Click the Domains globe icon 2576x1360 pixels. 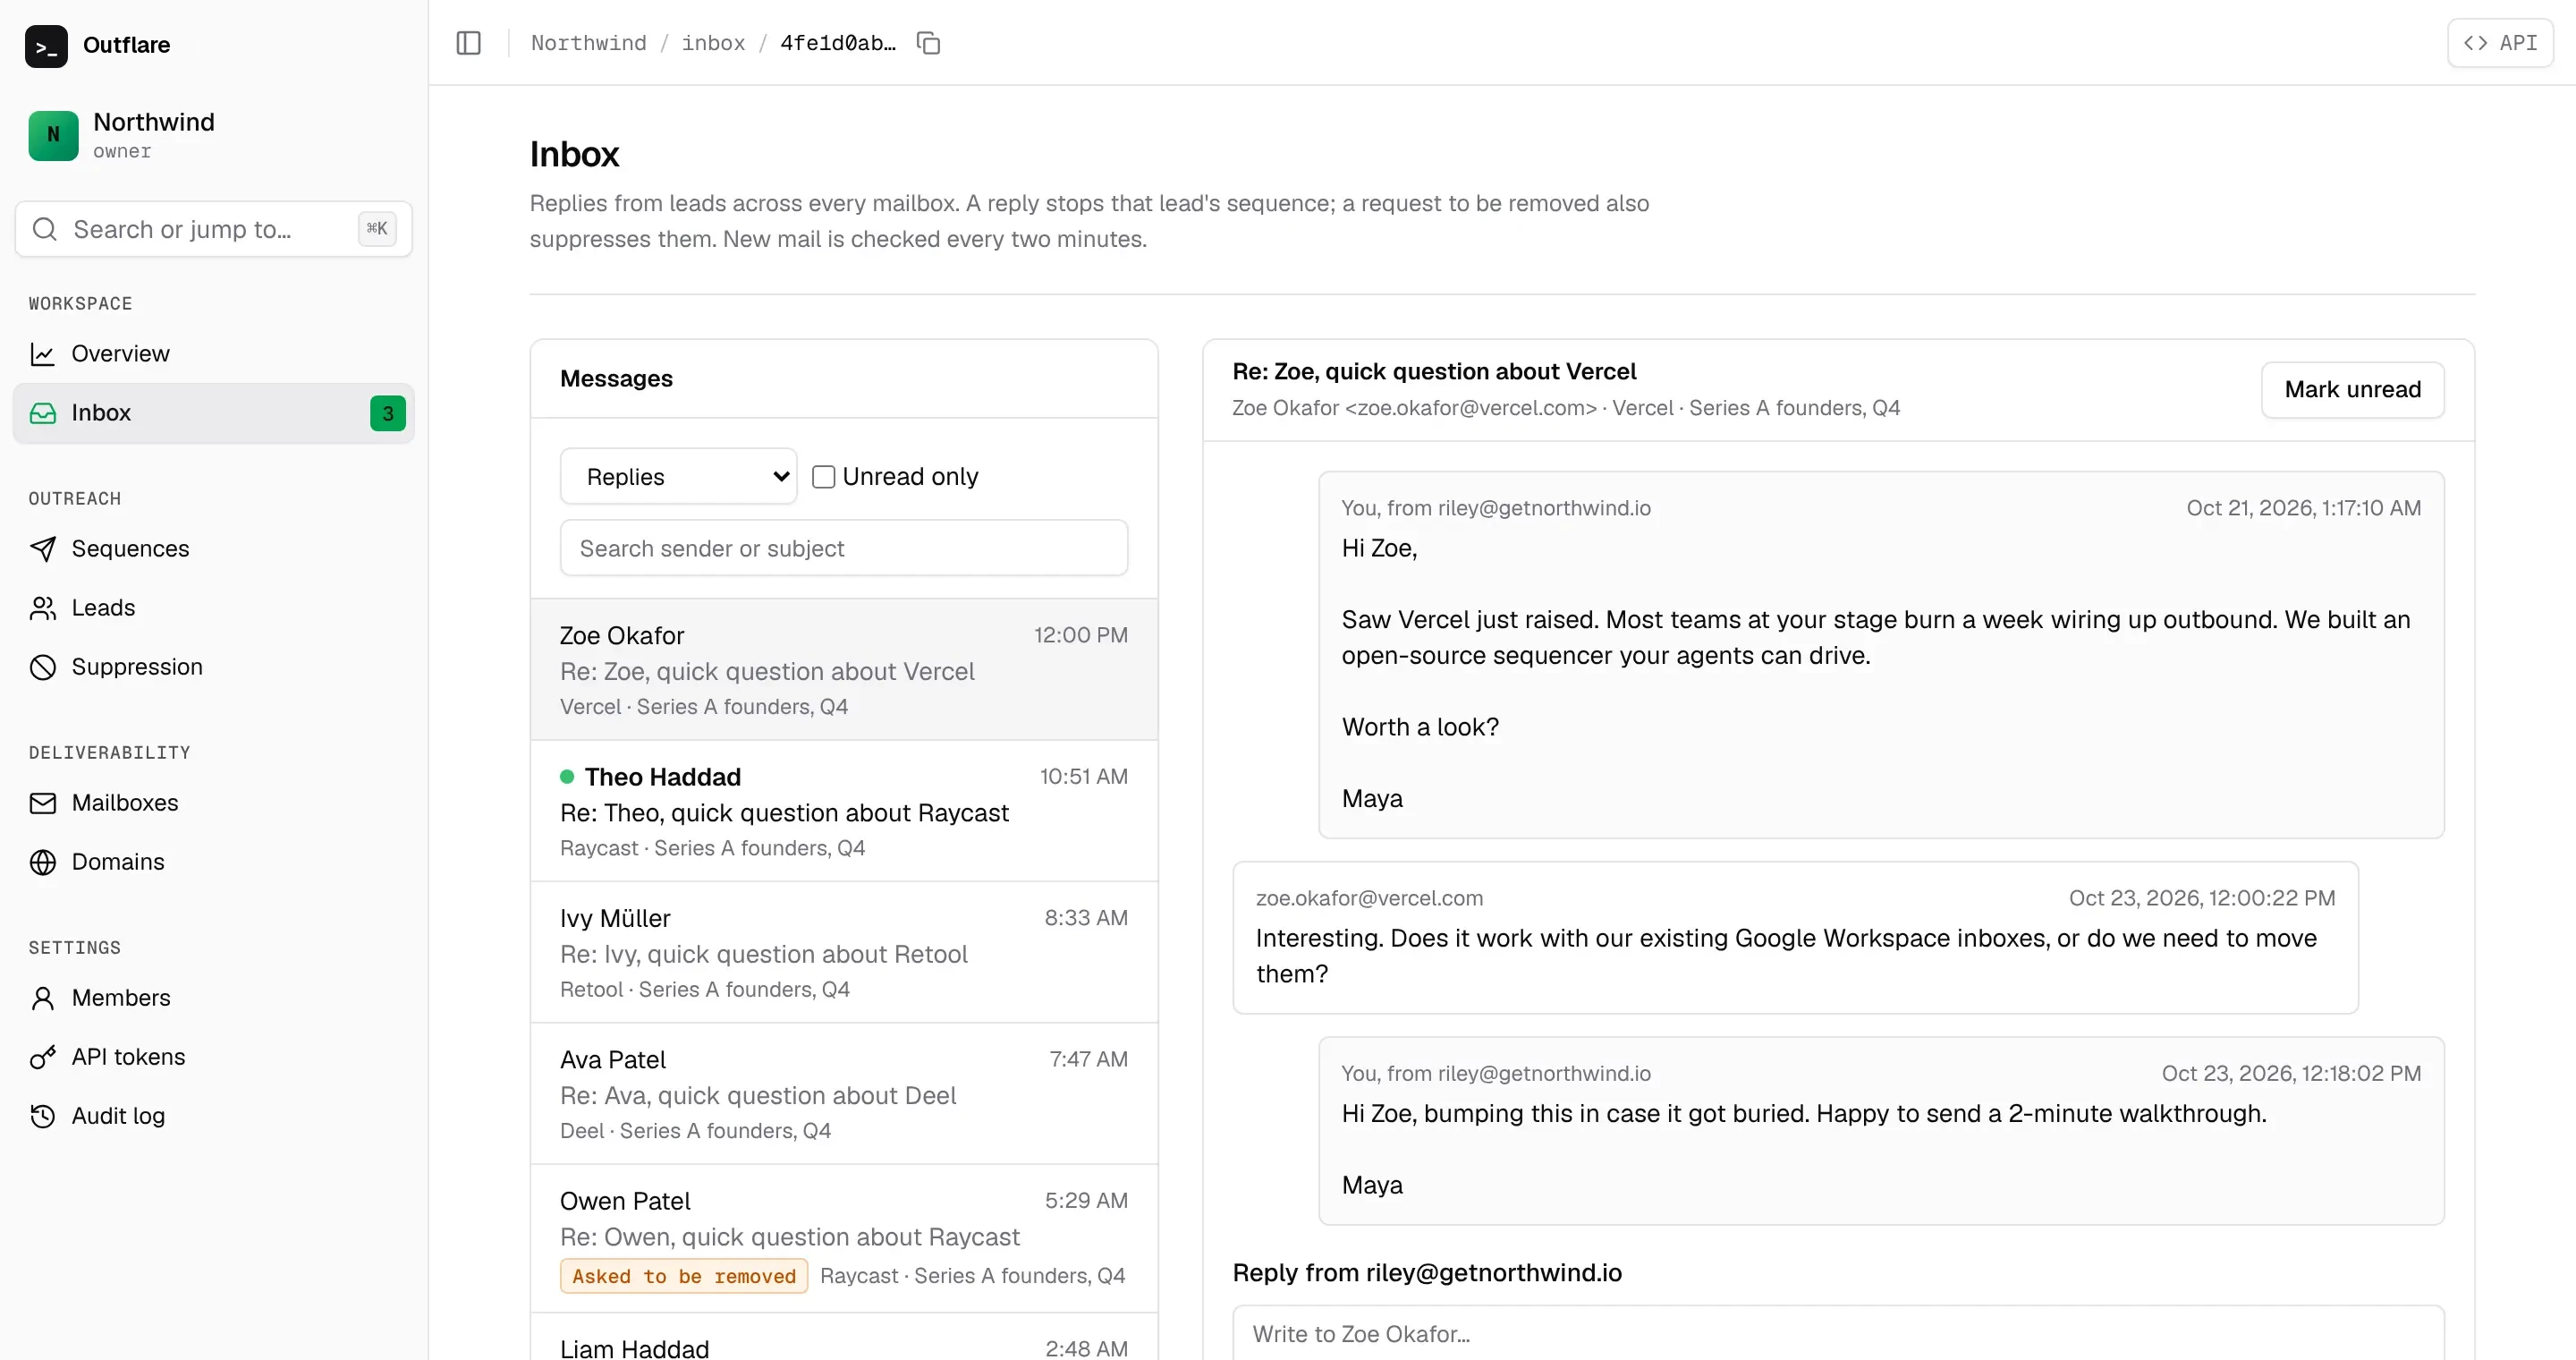(43, 862)
